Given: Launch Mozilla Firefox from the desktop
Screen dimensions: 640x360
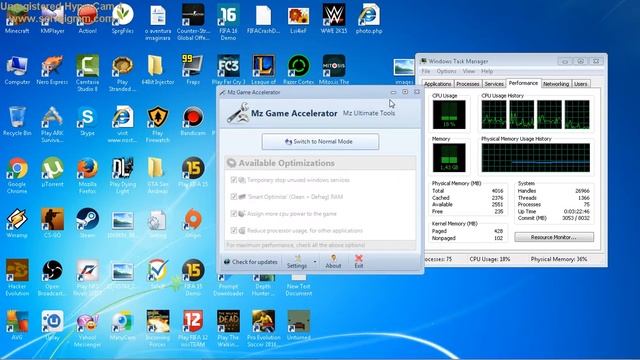Looking at the screenshot, I should click(x=87, y=176).
